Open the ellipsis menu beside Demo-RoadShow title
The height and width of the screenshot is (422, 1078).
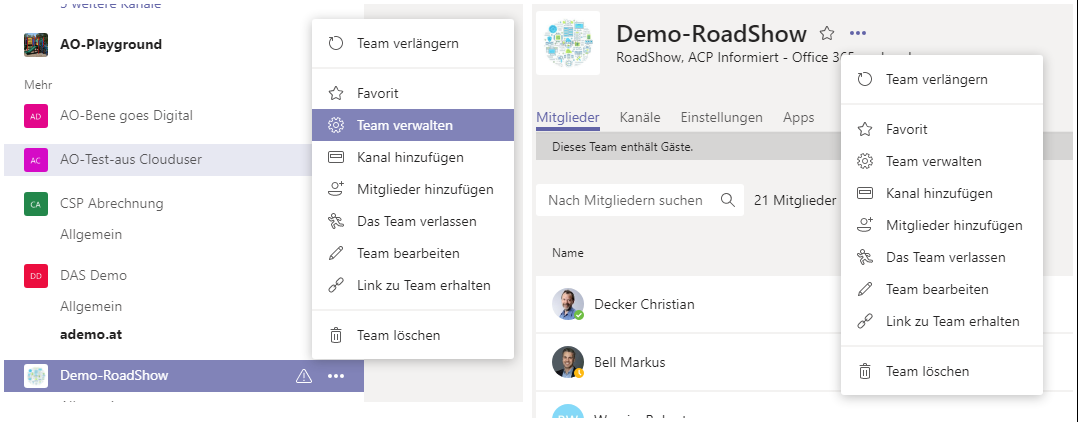click(x=858, y=33)
